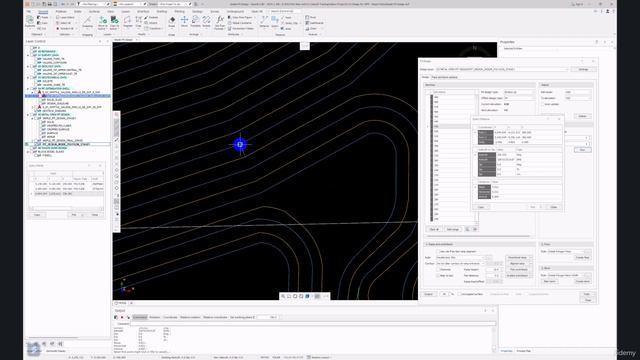Viewport: 640px width, 360px height.
Task: Toggle the 07 WASTE DUMP DESIGN layer checkbox
Action: coord(31,148)
